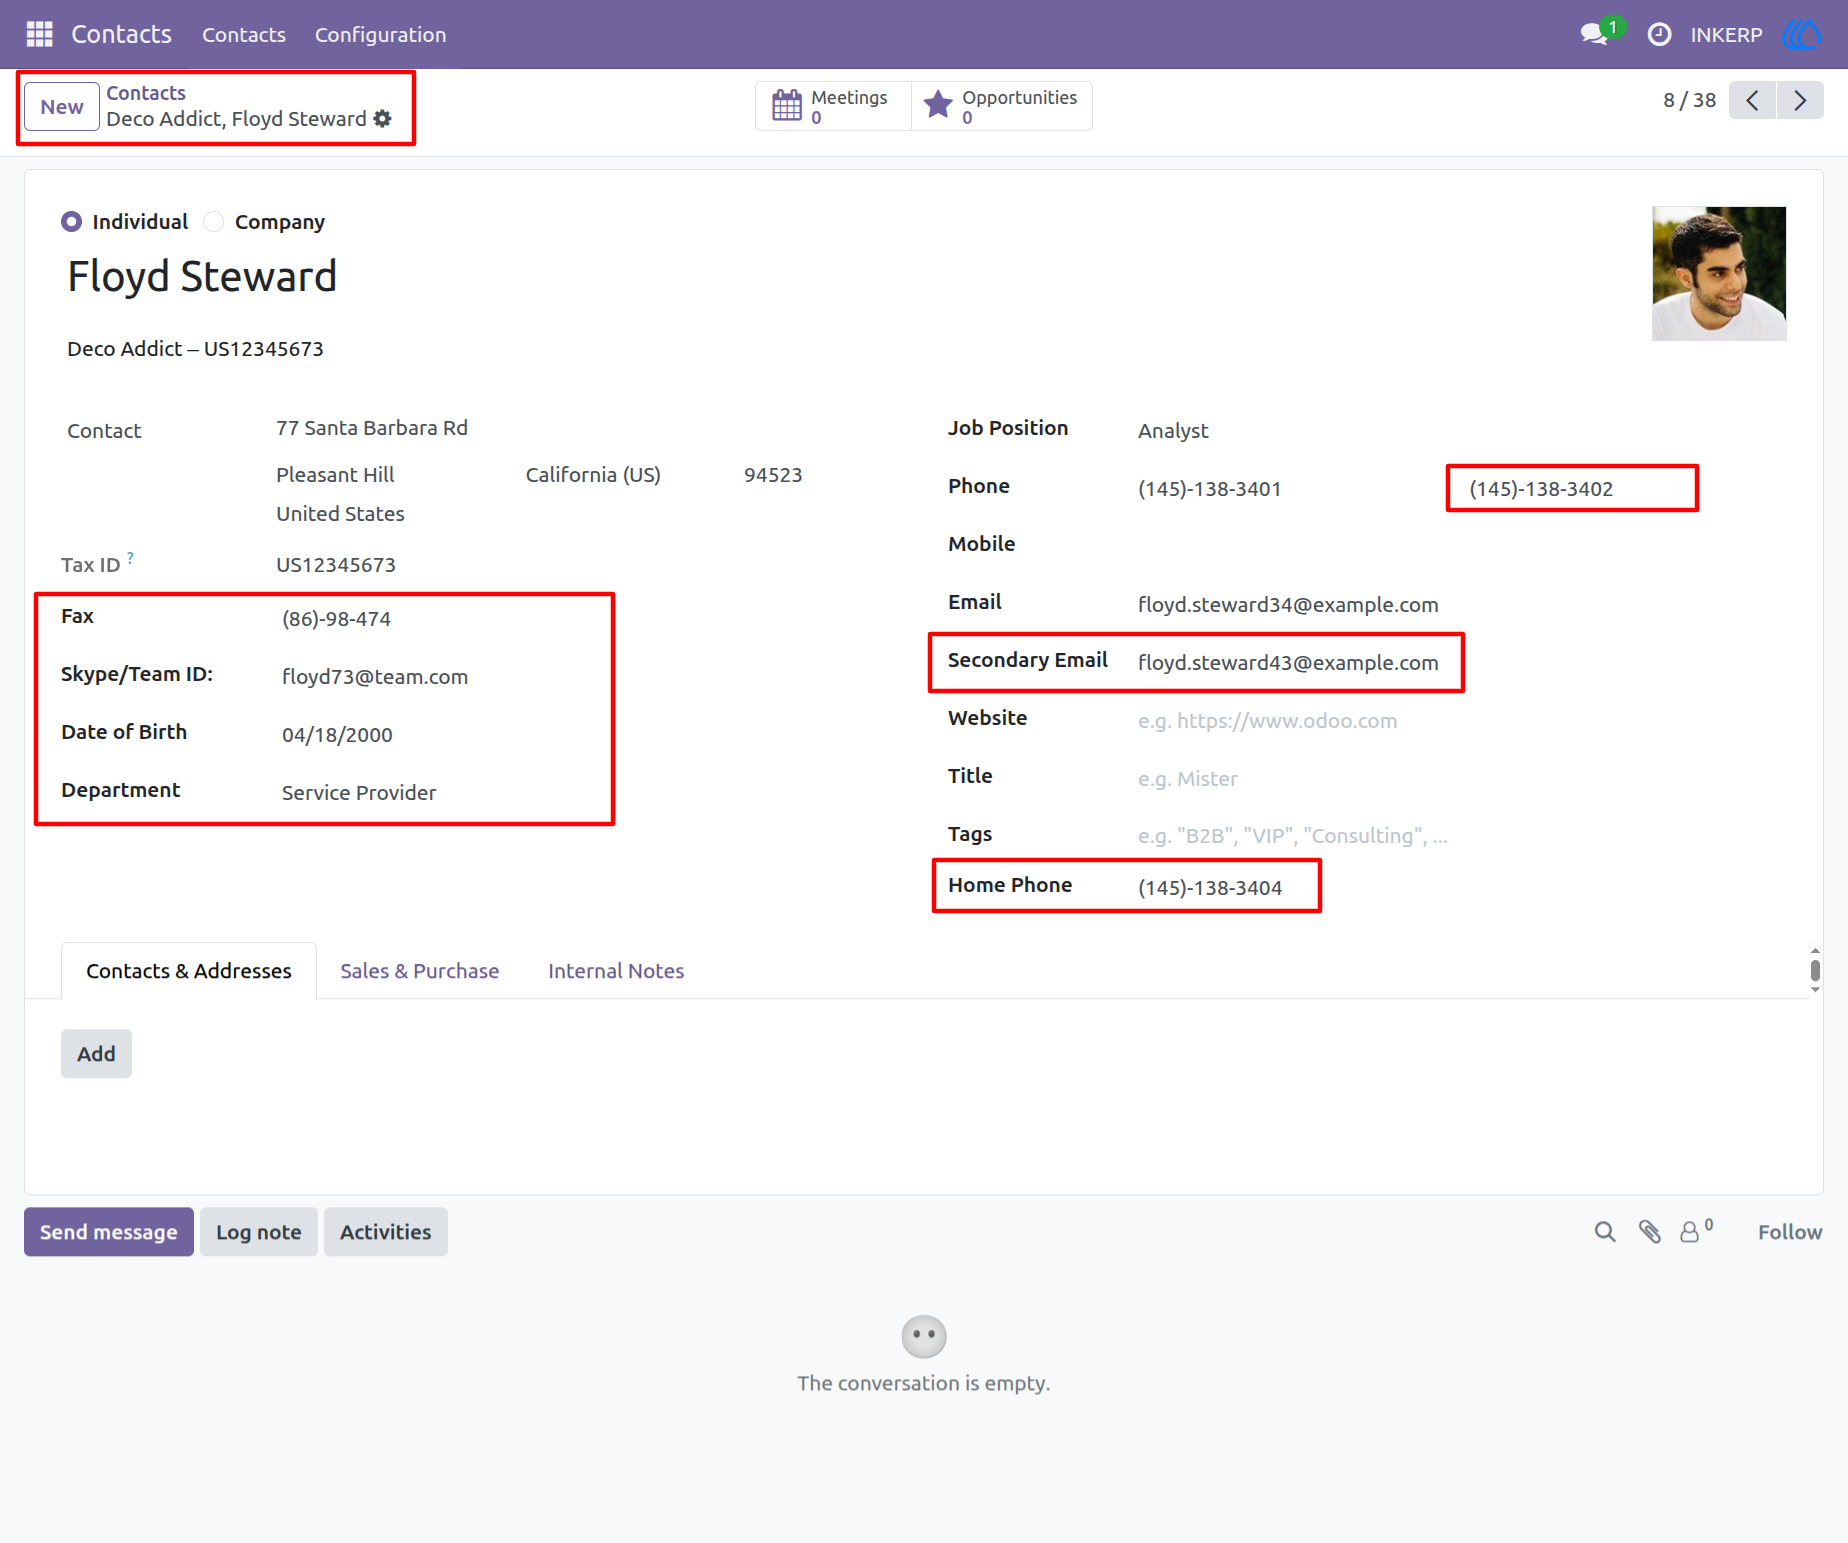This screenshot has height=1543, width=1848.
Task: Follow the Contacts breadcrumb link
Action: [146, 93]
